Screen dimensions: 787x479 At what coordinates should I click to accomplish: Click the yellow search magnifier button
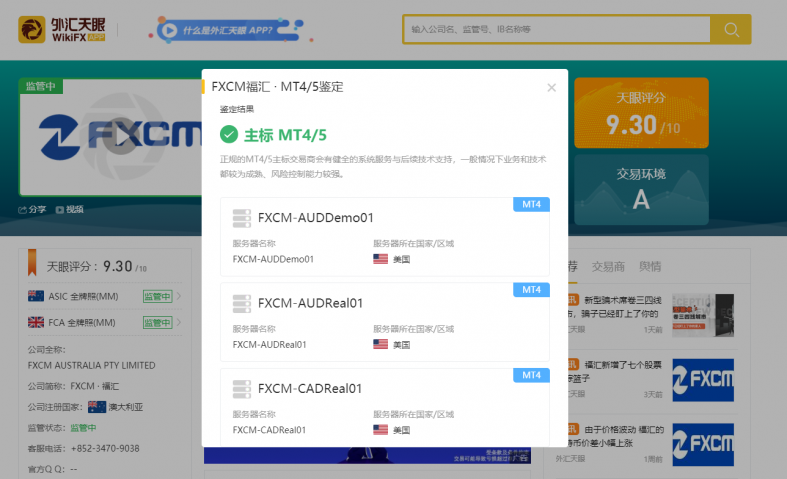pos(731,30)
